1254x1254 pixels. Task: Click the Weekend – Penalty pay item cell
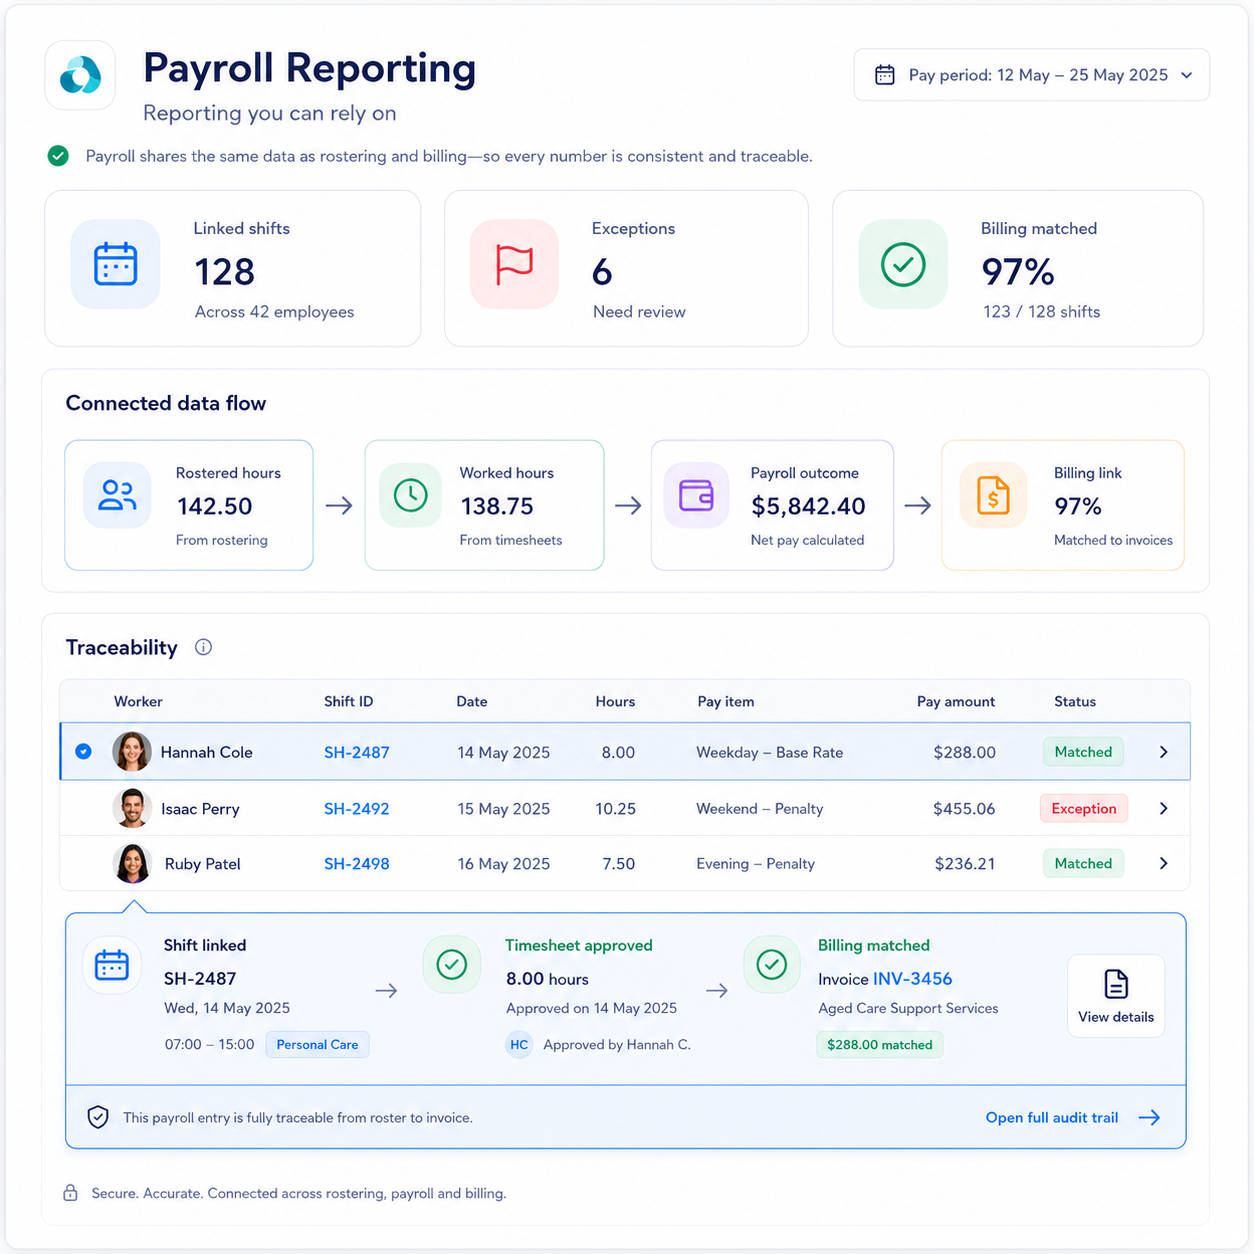(x=760, y=808)
